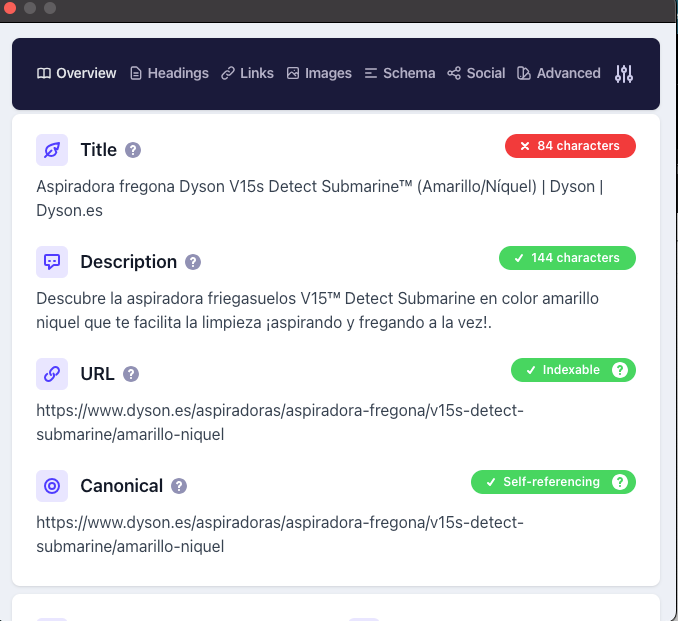Screen dimensions: 678x621
Task: Click the URL help question mark
Action: [x=131, y=374]
